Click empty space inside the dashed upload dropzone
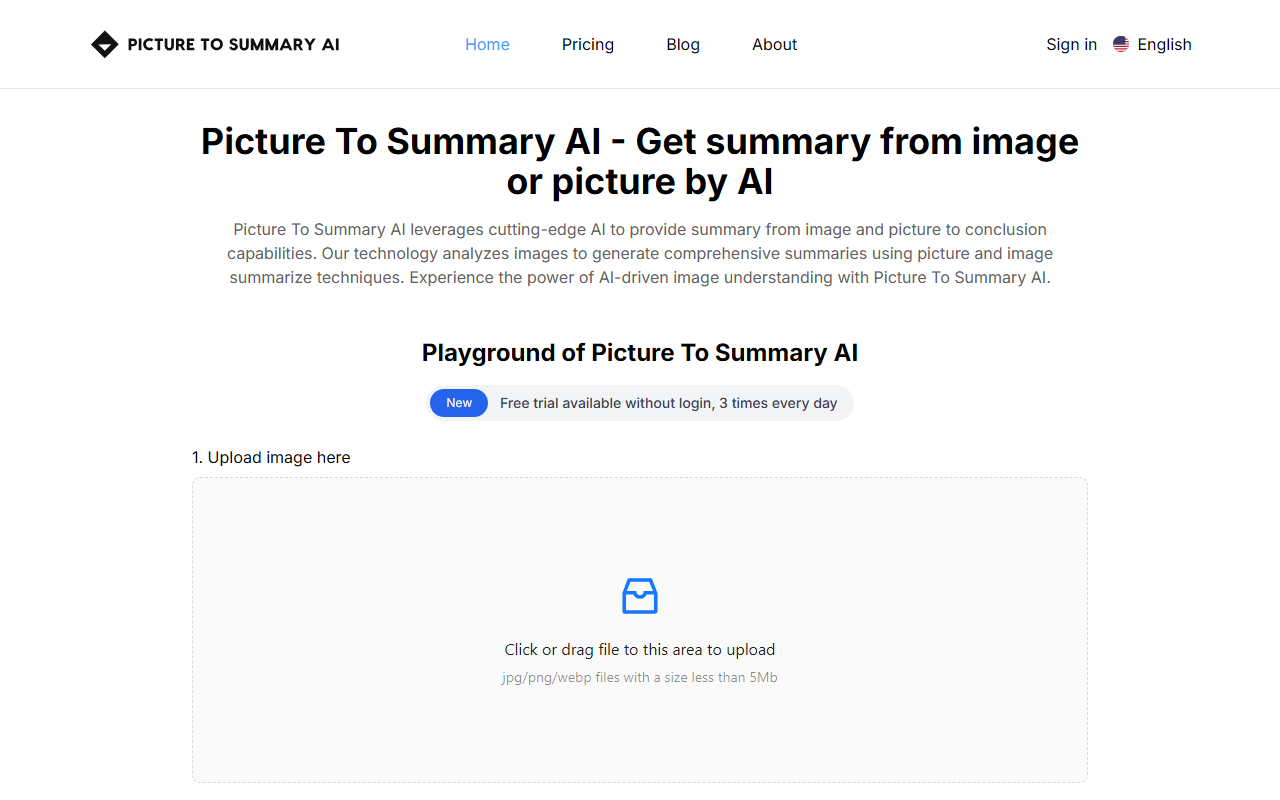The height and width of the screenshot is (800, 1280). click(400, 560)
